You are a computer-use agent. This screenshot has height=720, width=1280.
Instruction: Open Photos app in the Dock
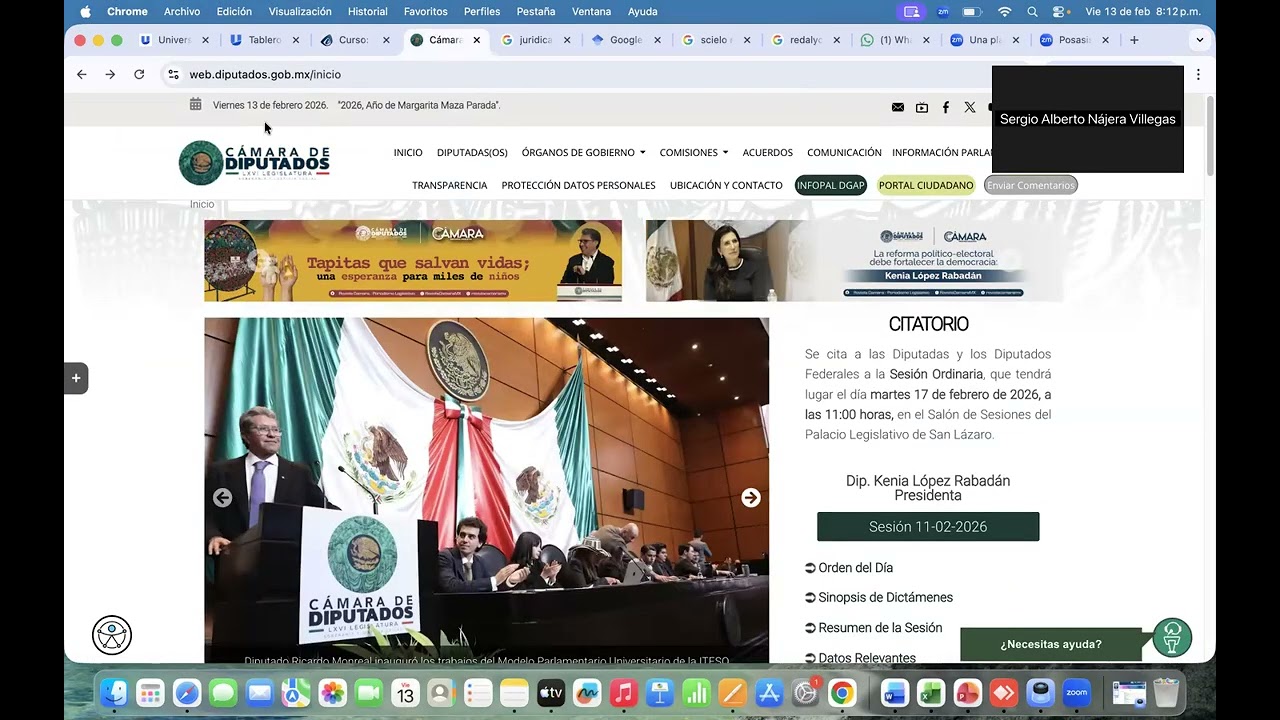333,692
